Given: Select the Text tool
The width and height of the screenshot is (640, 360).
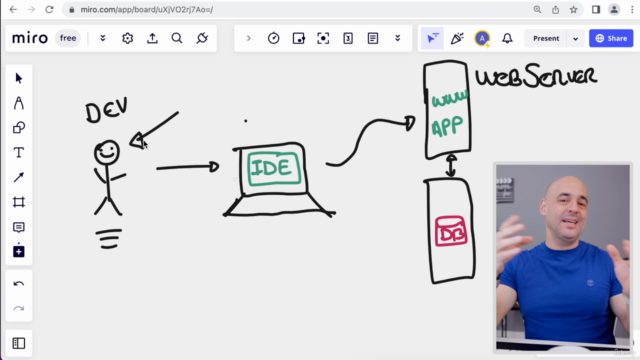Looking at the screenshot, I should click(x=18, y=153).
